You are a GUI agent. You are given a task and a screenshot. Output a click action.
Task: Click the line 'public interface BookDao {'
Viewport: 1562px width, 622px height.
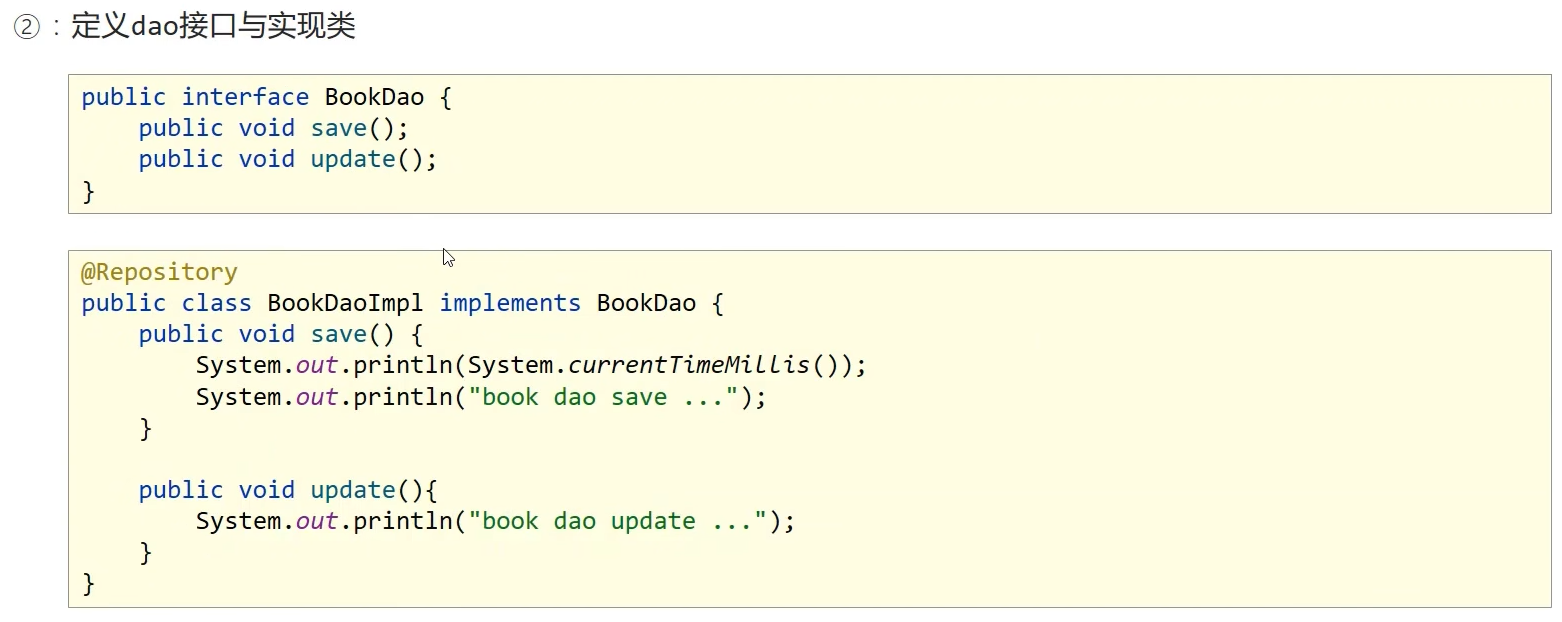267,97
